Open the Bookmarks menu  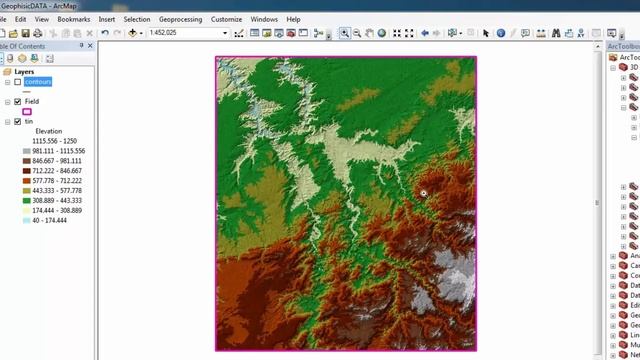(74, 19)
